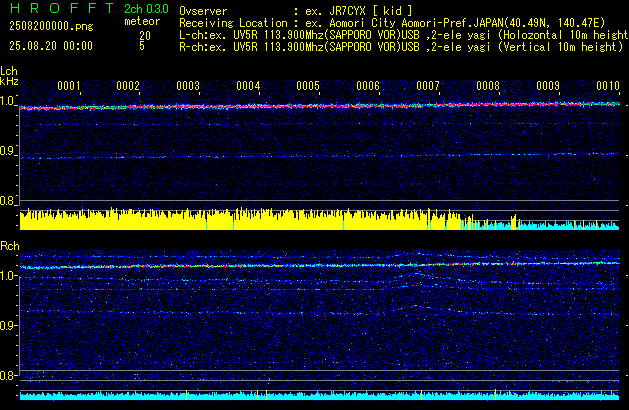Click the 0010 minute marker
Viewport: 629px width, 410px height.
[608, 86]
